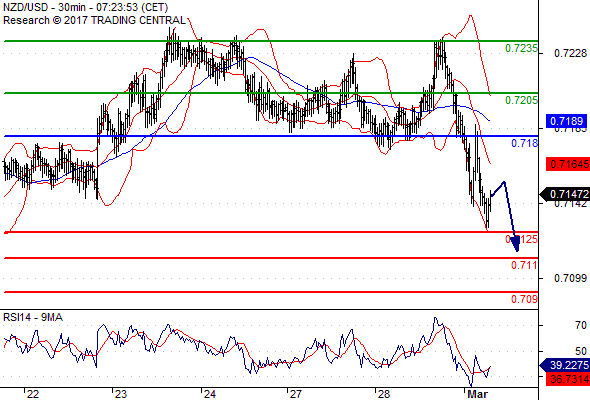Click the 70 level on RSI axis
590x400 pixels.
[x=581, y=325]
